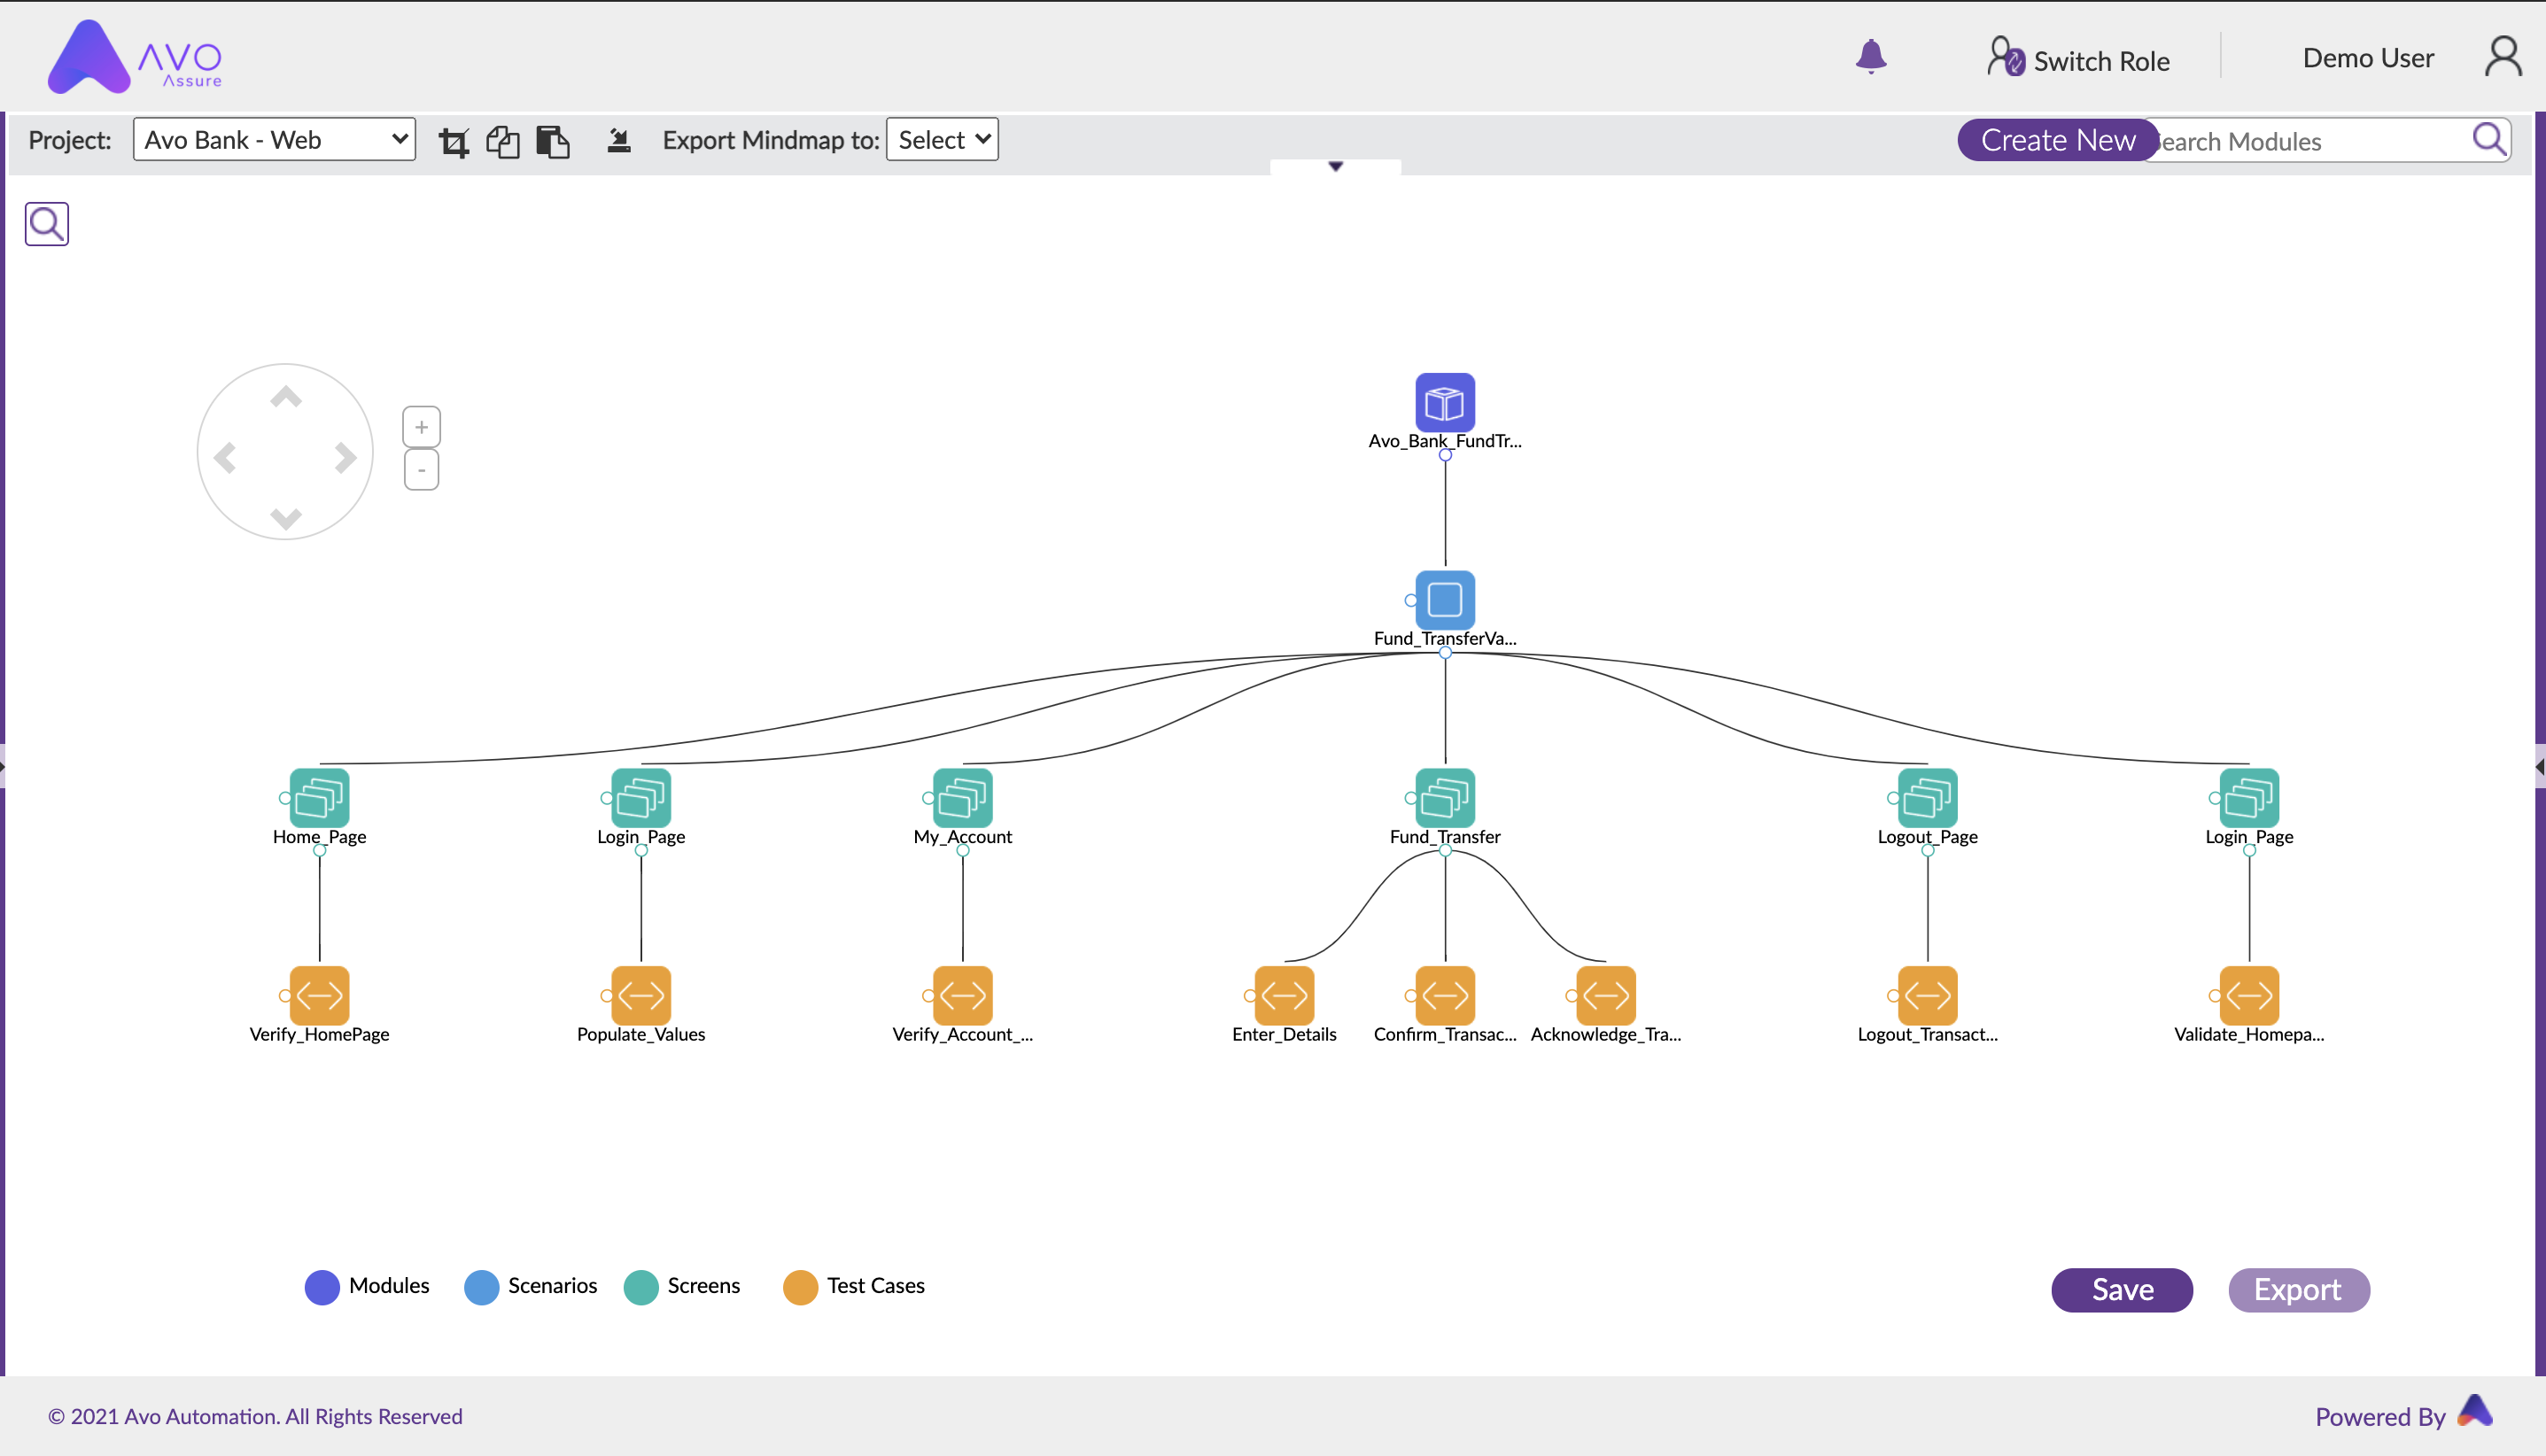Open the notifications bell
Screen dimensions: 2546x1456
1870,57
